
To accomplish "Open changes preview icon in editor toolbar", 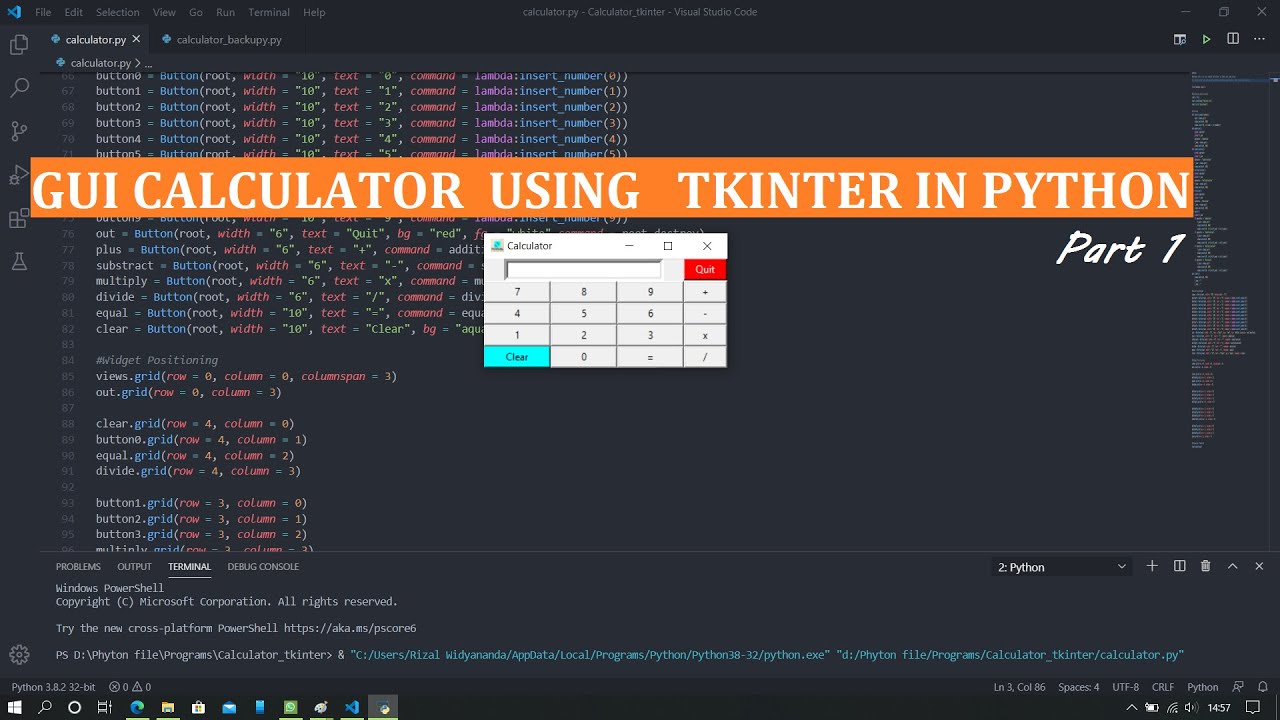I will click(1180, 40).
